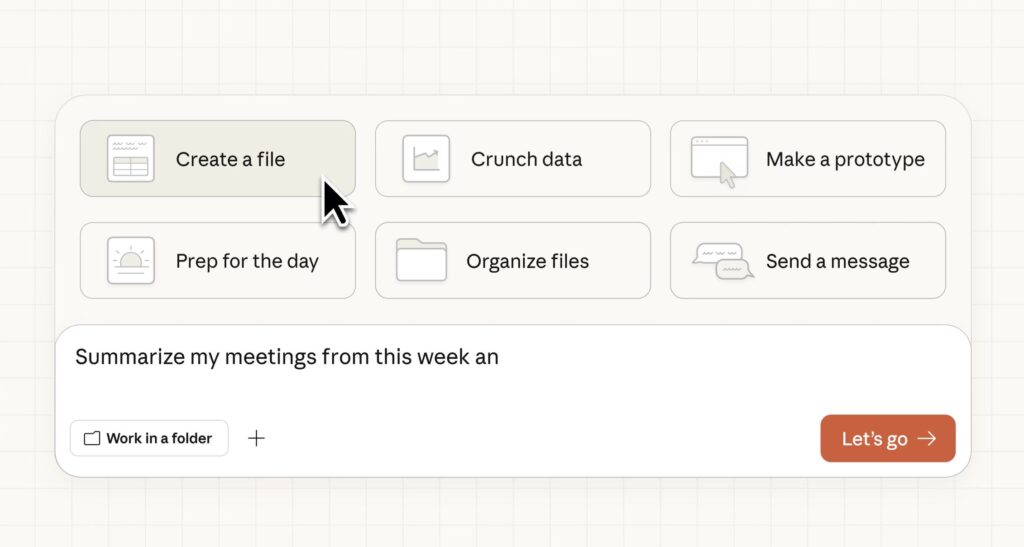Image resolution: width=1024 pixels, height=547 pixels.
Task: Click the word Summarize in the prompt text
Action: click(x=130, y=357)
